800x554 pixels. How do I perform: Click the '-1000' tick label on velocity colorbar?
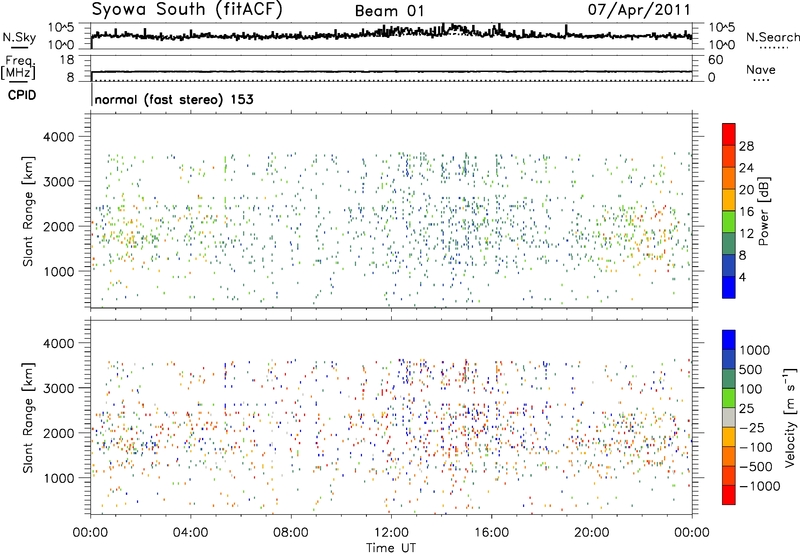point(760,486)
